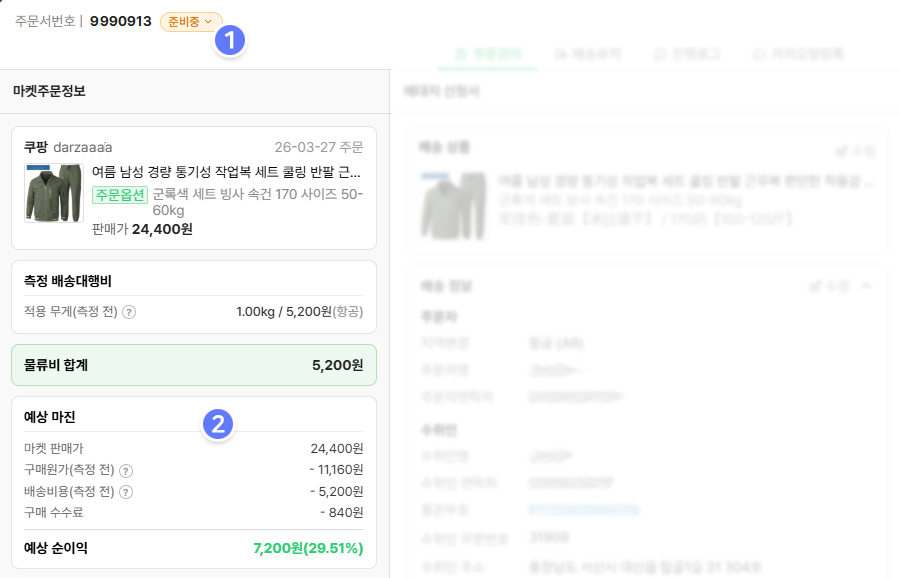The height and width of the screenshot is (578, 900).
Task: Click the 마켓주문정보 panel heading
Action: (49, 91)
